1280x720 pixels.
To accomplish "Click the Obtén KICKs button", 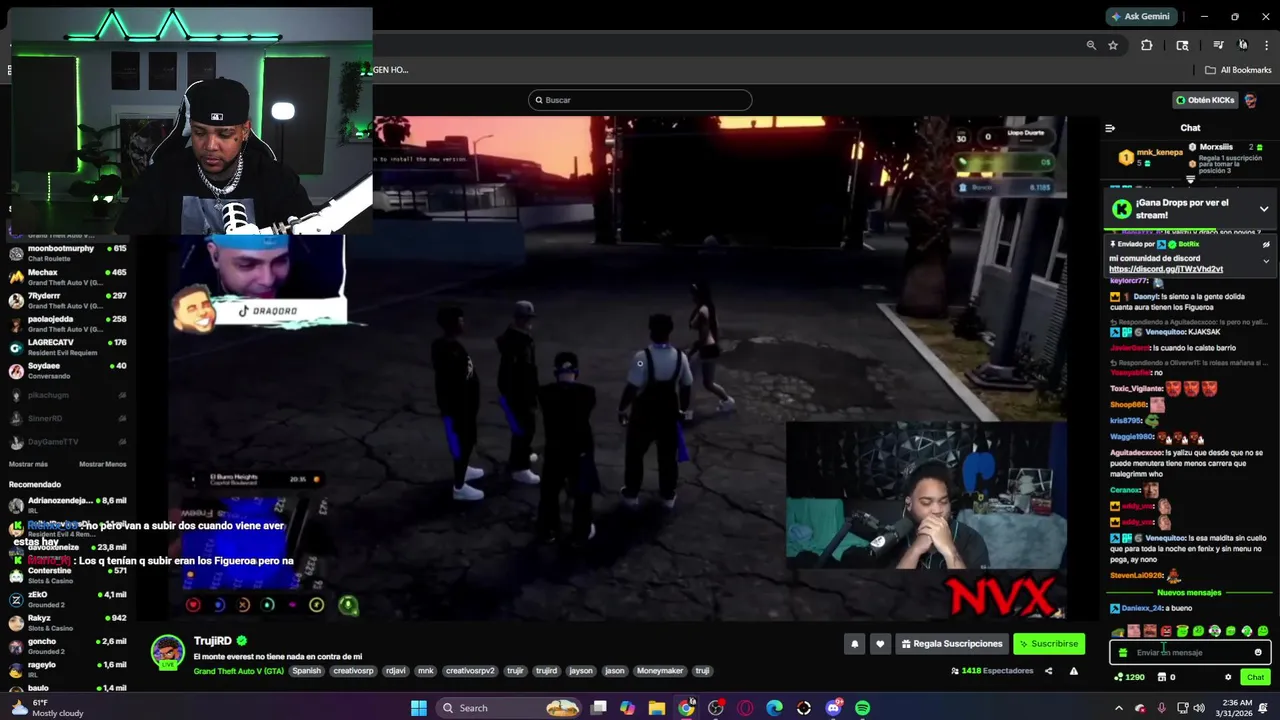I will [x=1205, y=100].
